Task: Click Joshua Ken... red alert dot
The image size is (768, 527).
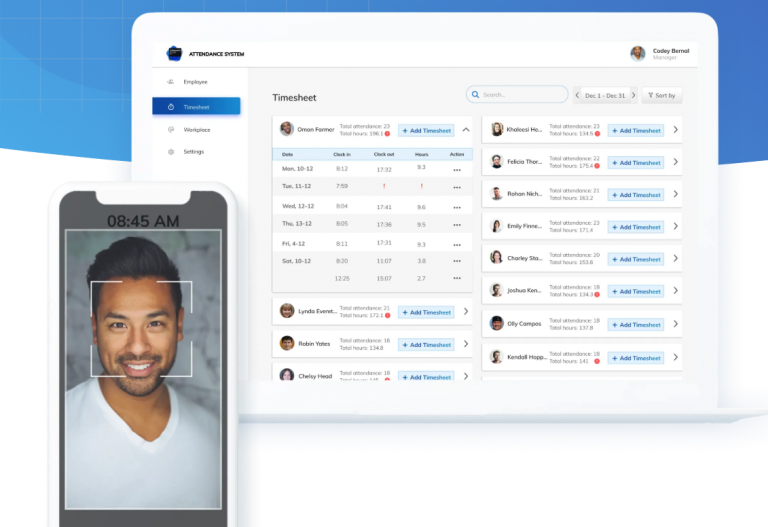Action: 597,294
